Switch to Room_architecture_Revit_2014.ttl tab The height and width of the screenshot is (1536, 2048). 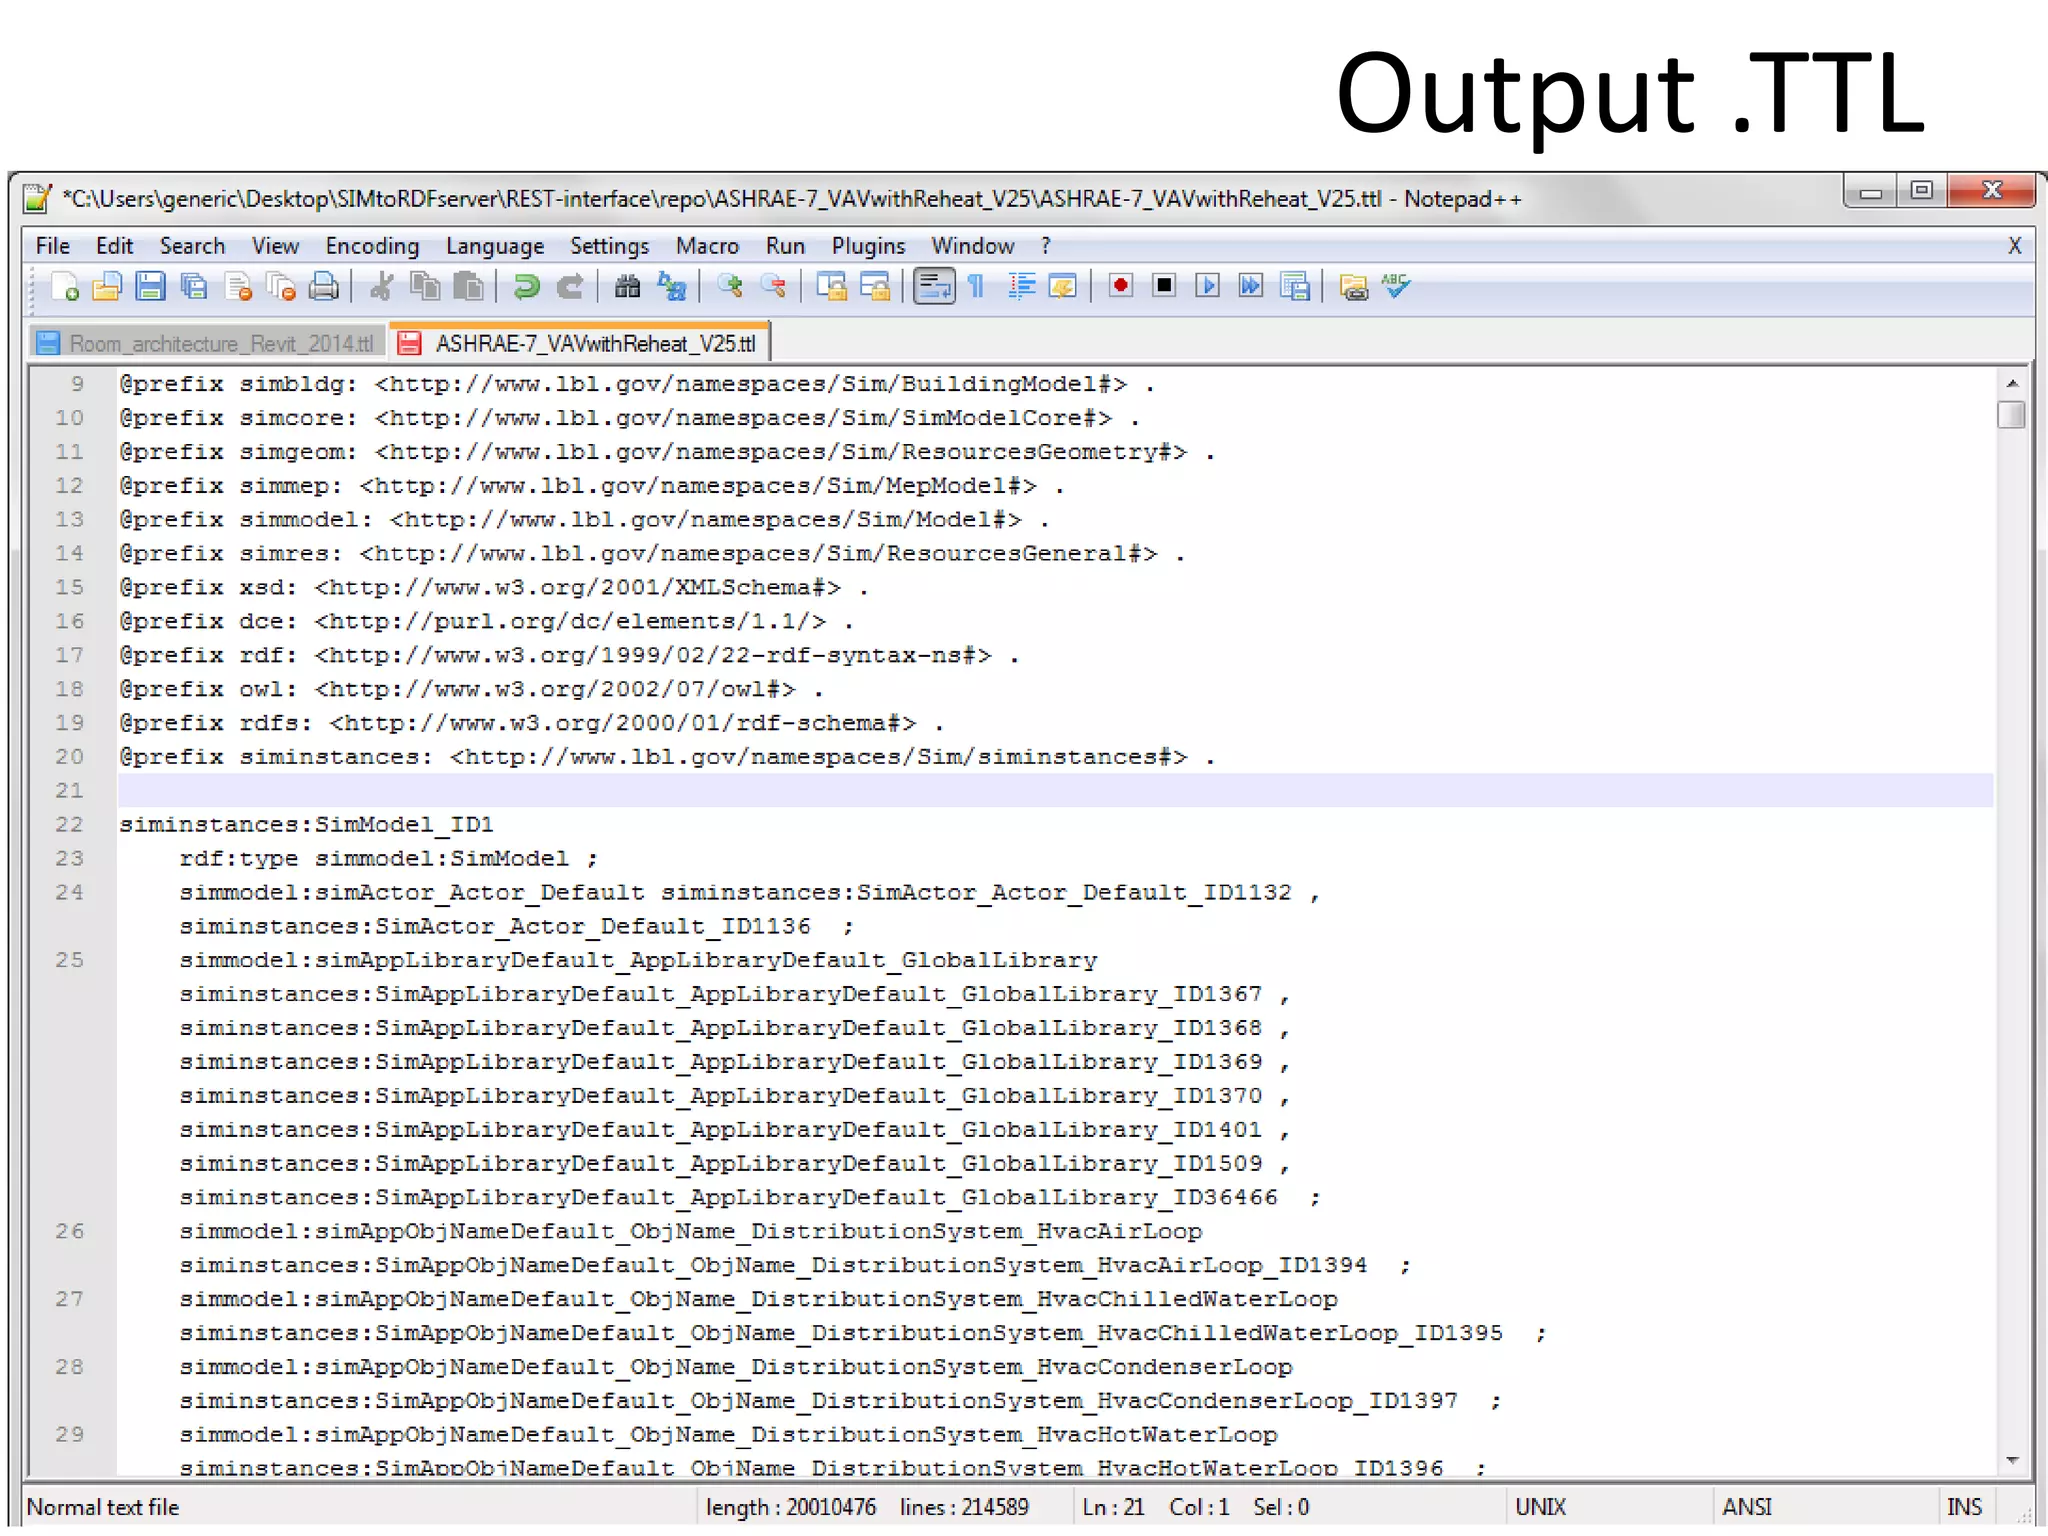[208, 344]
